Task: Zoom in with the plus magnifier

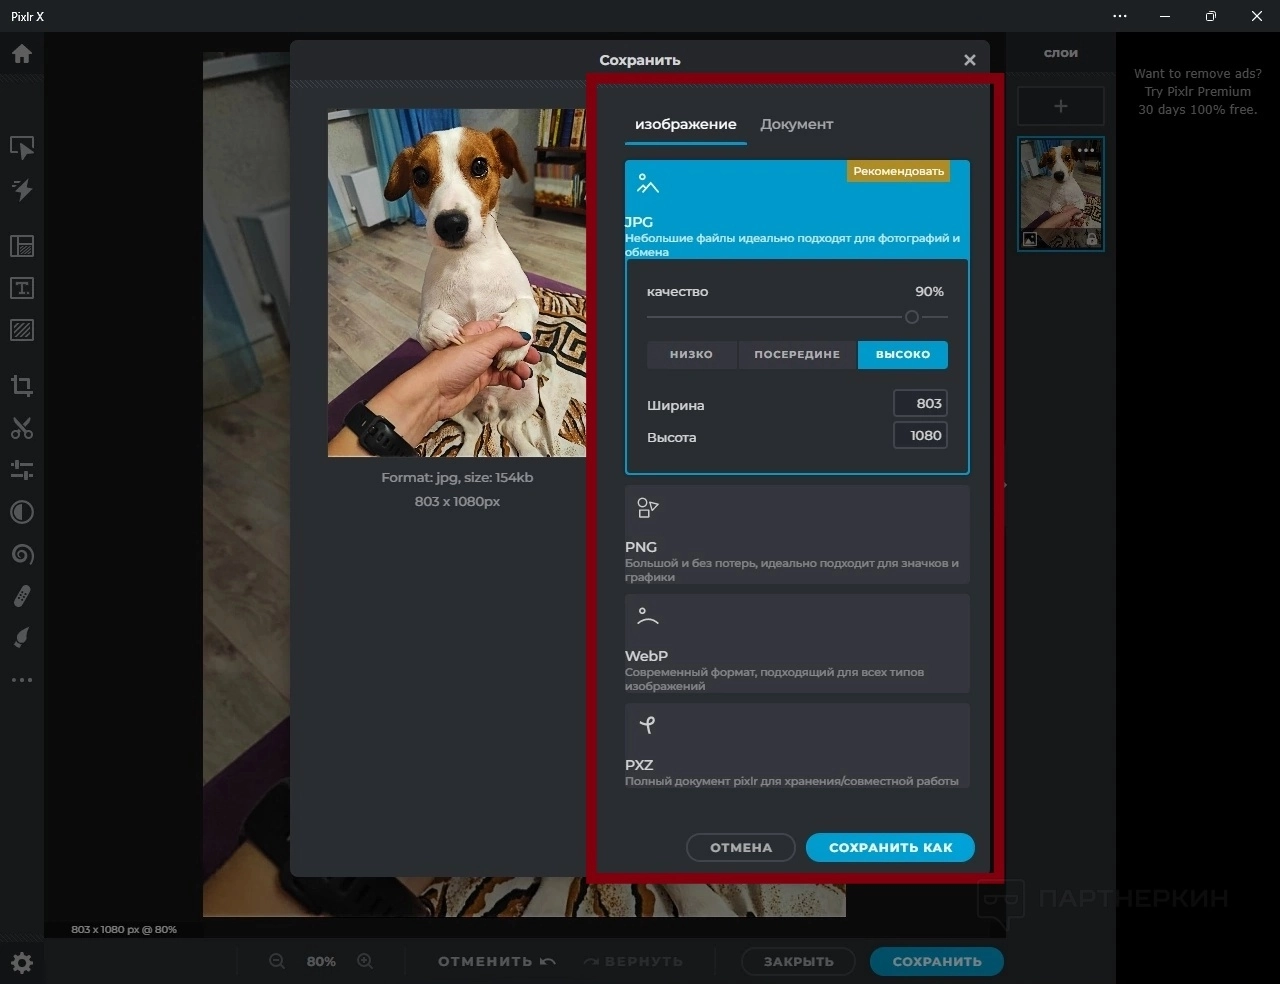Action: point(365,961)
